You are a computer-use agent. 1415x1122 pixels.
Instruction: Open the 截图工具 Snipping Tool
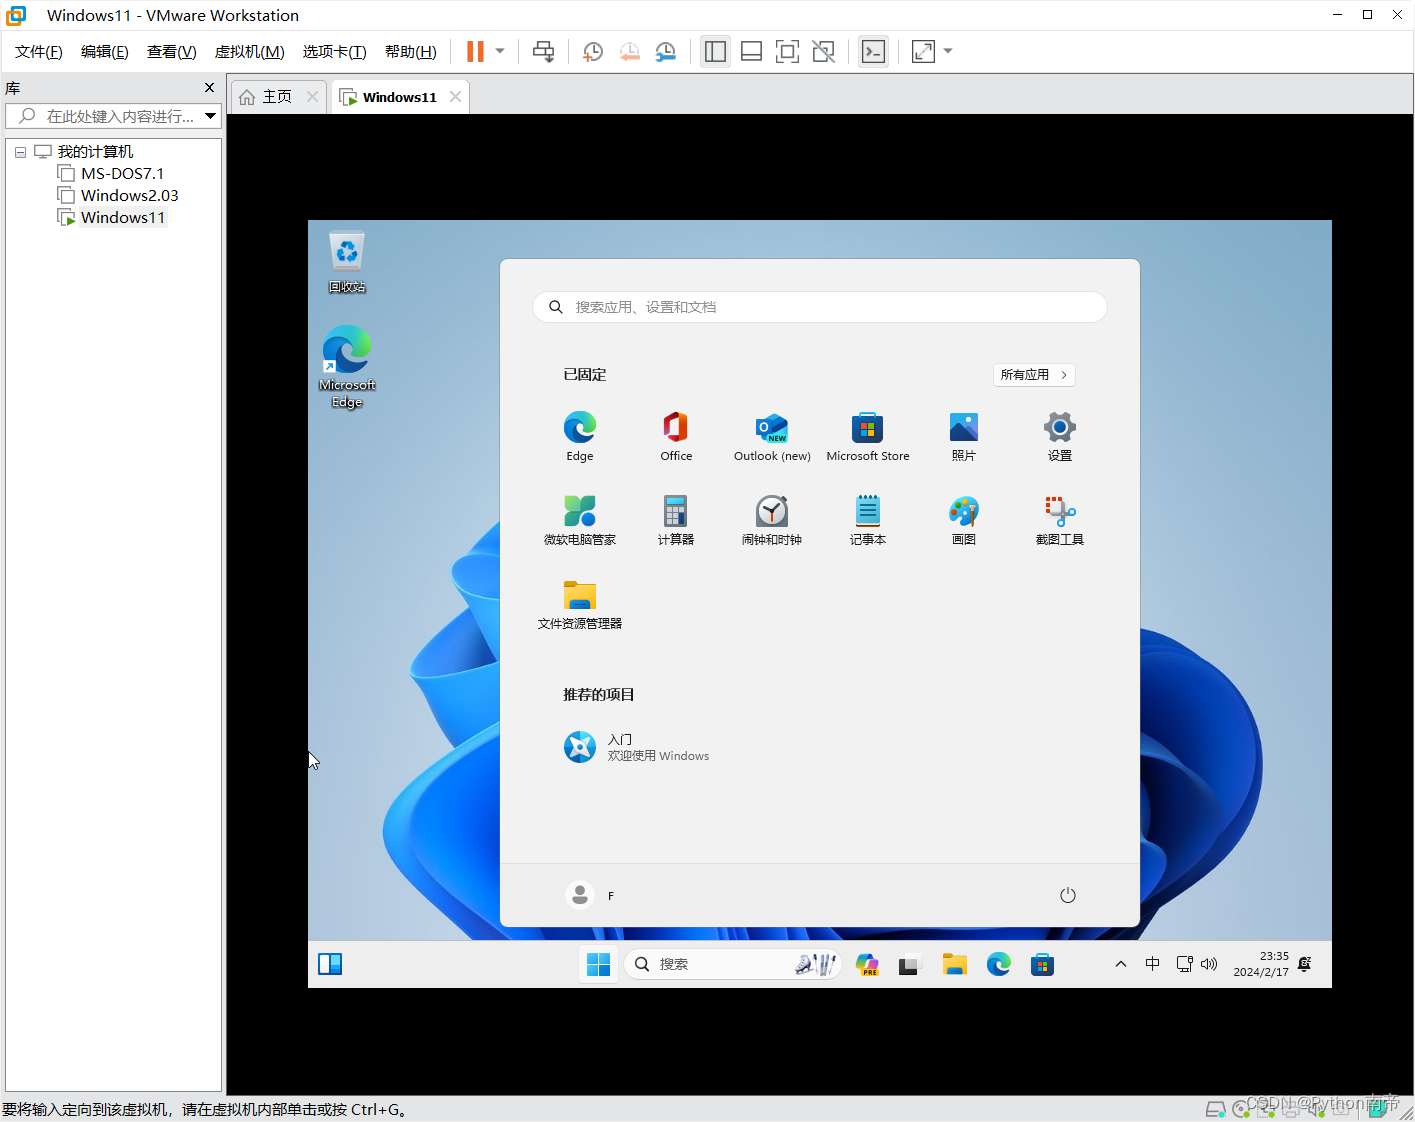[x=1060, y=521]
